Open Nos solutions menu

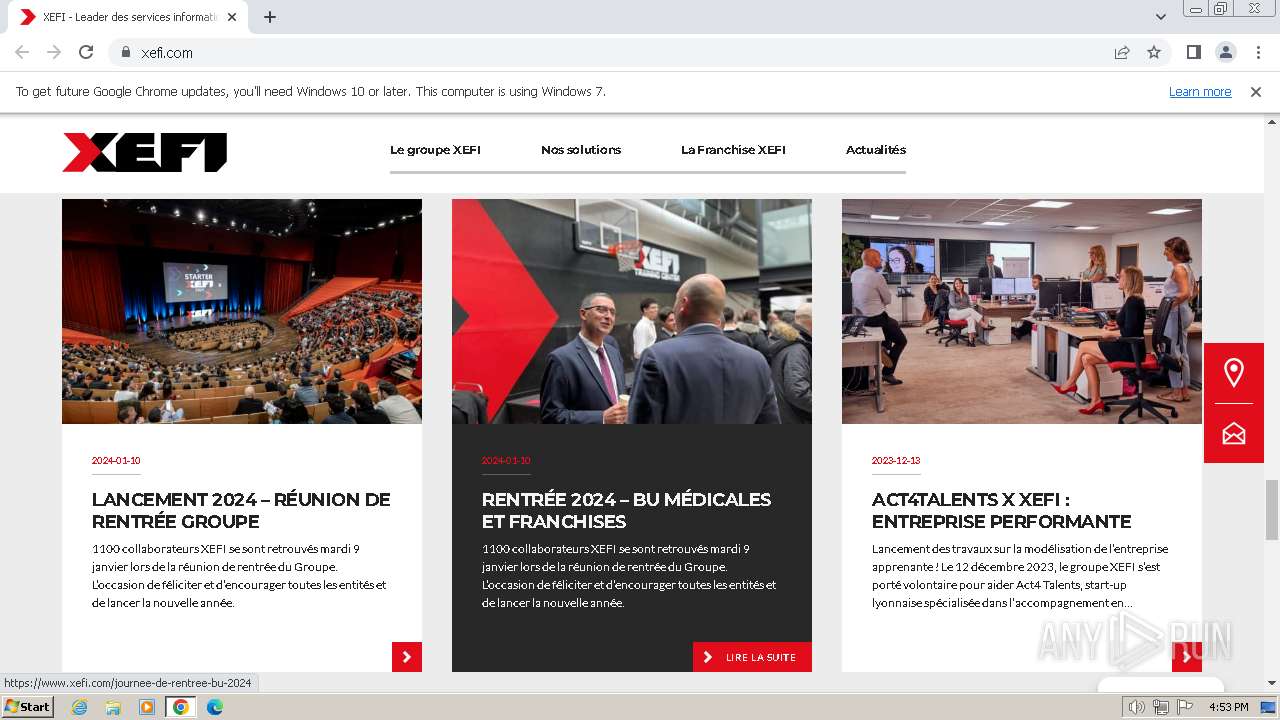[581, 150]
